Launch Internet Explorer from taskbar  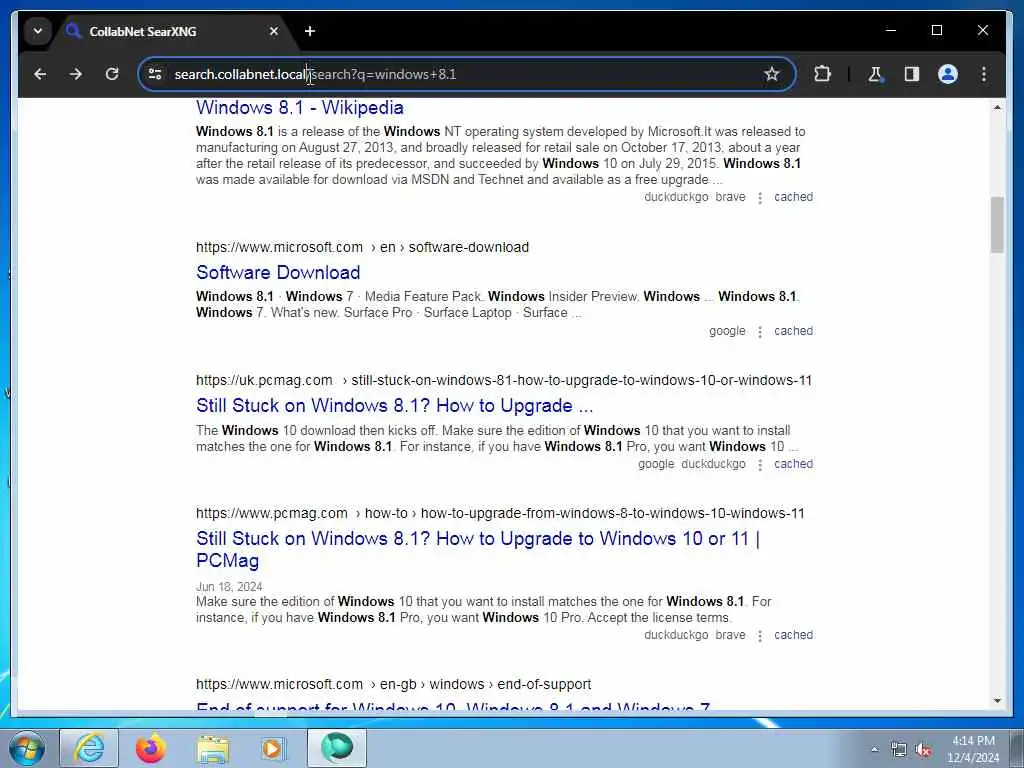pos(89,748)
